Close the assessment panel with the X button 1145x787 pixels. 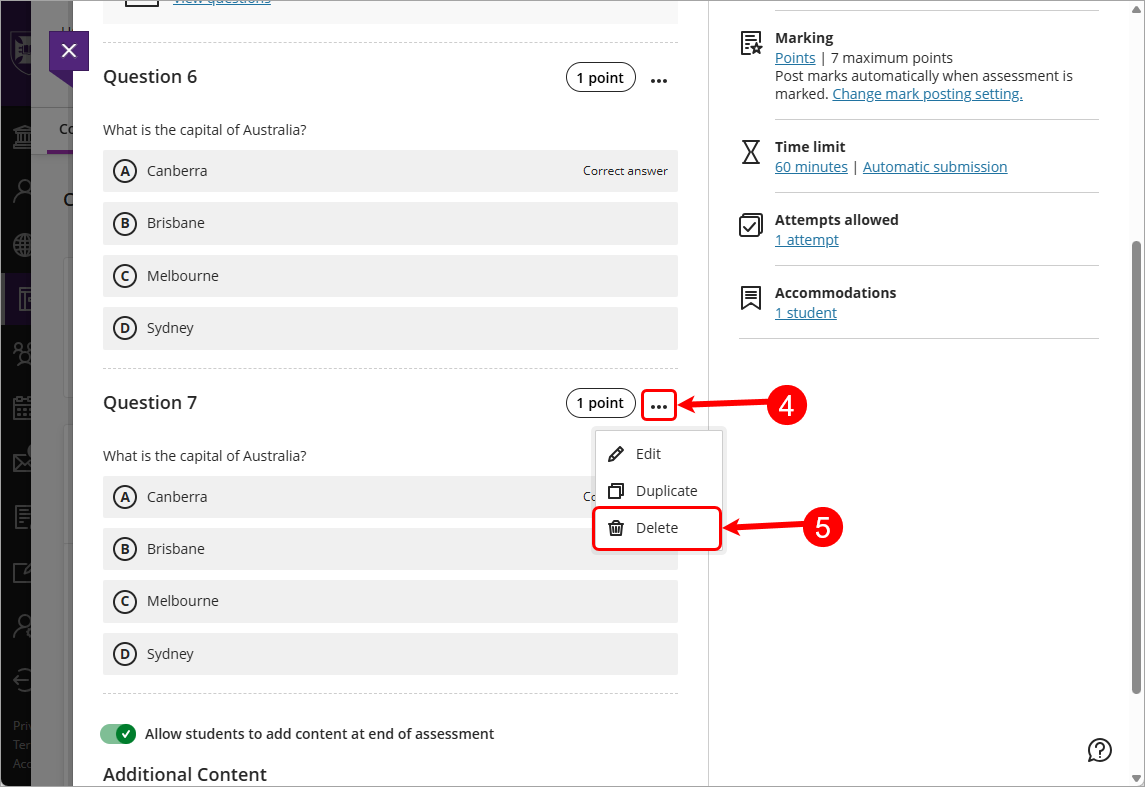69,50
